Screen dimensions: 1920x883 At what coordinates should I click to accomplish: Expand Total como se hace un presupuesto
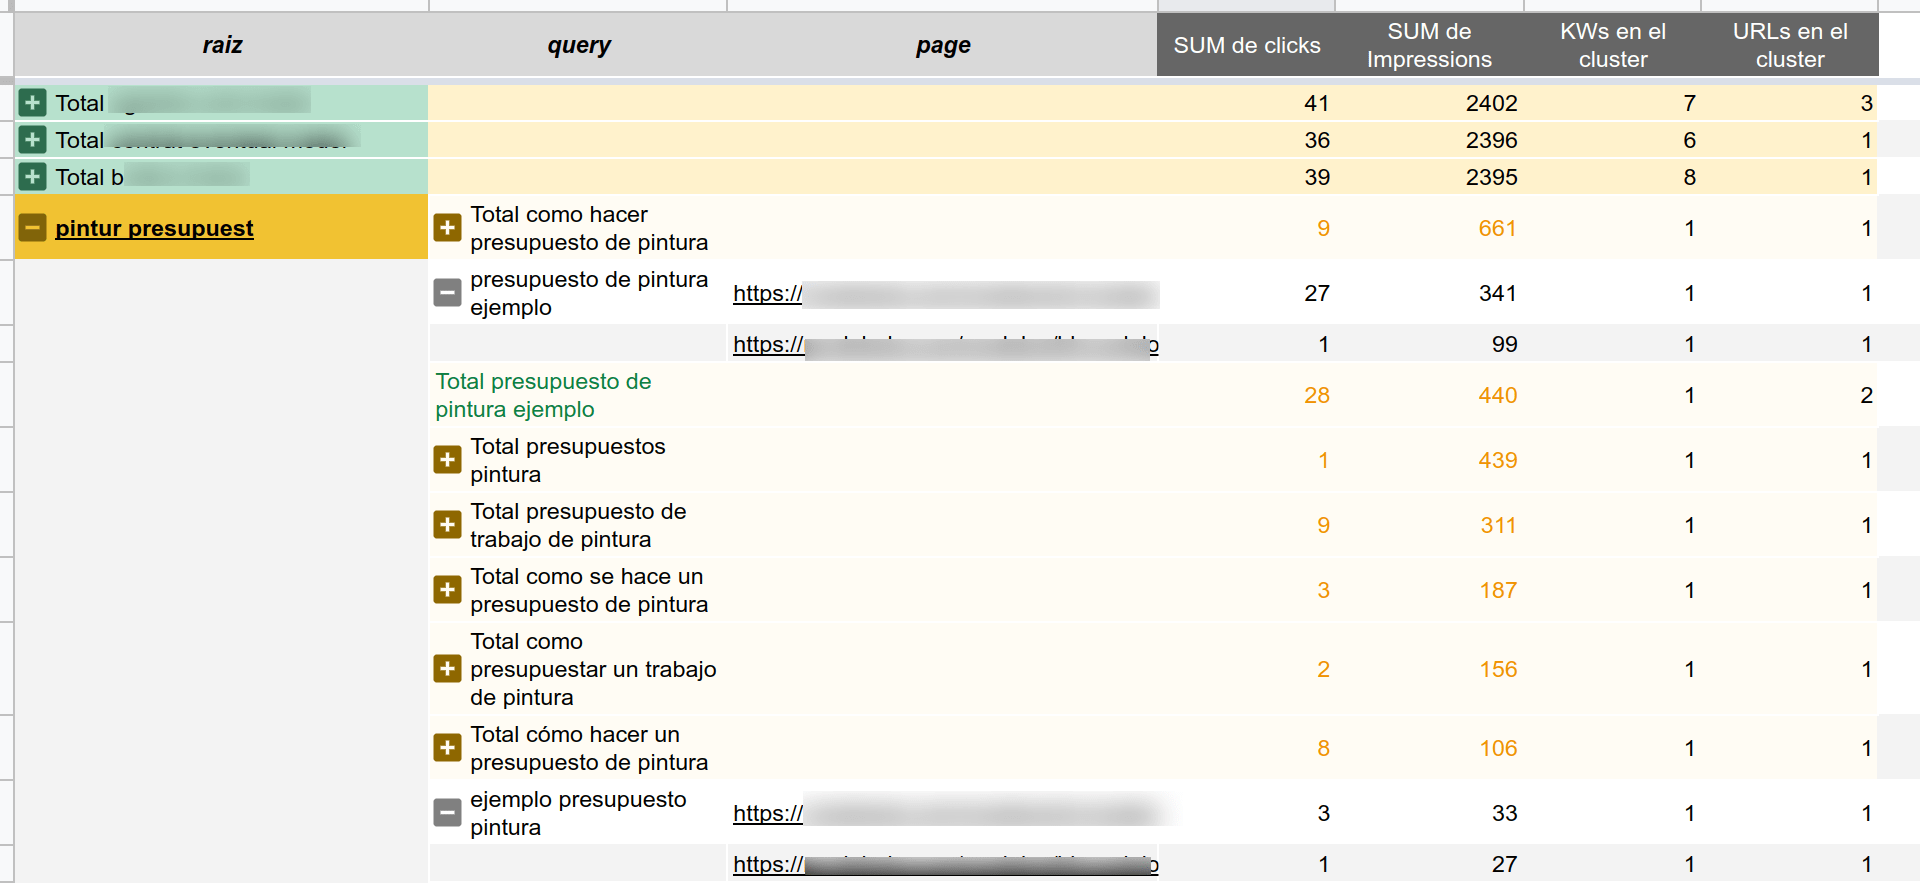pos(447,590)
